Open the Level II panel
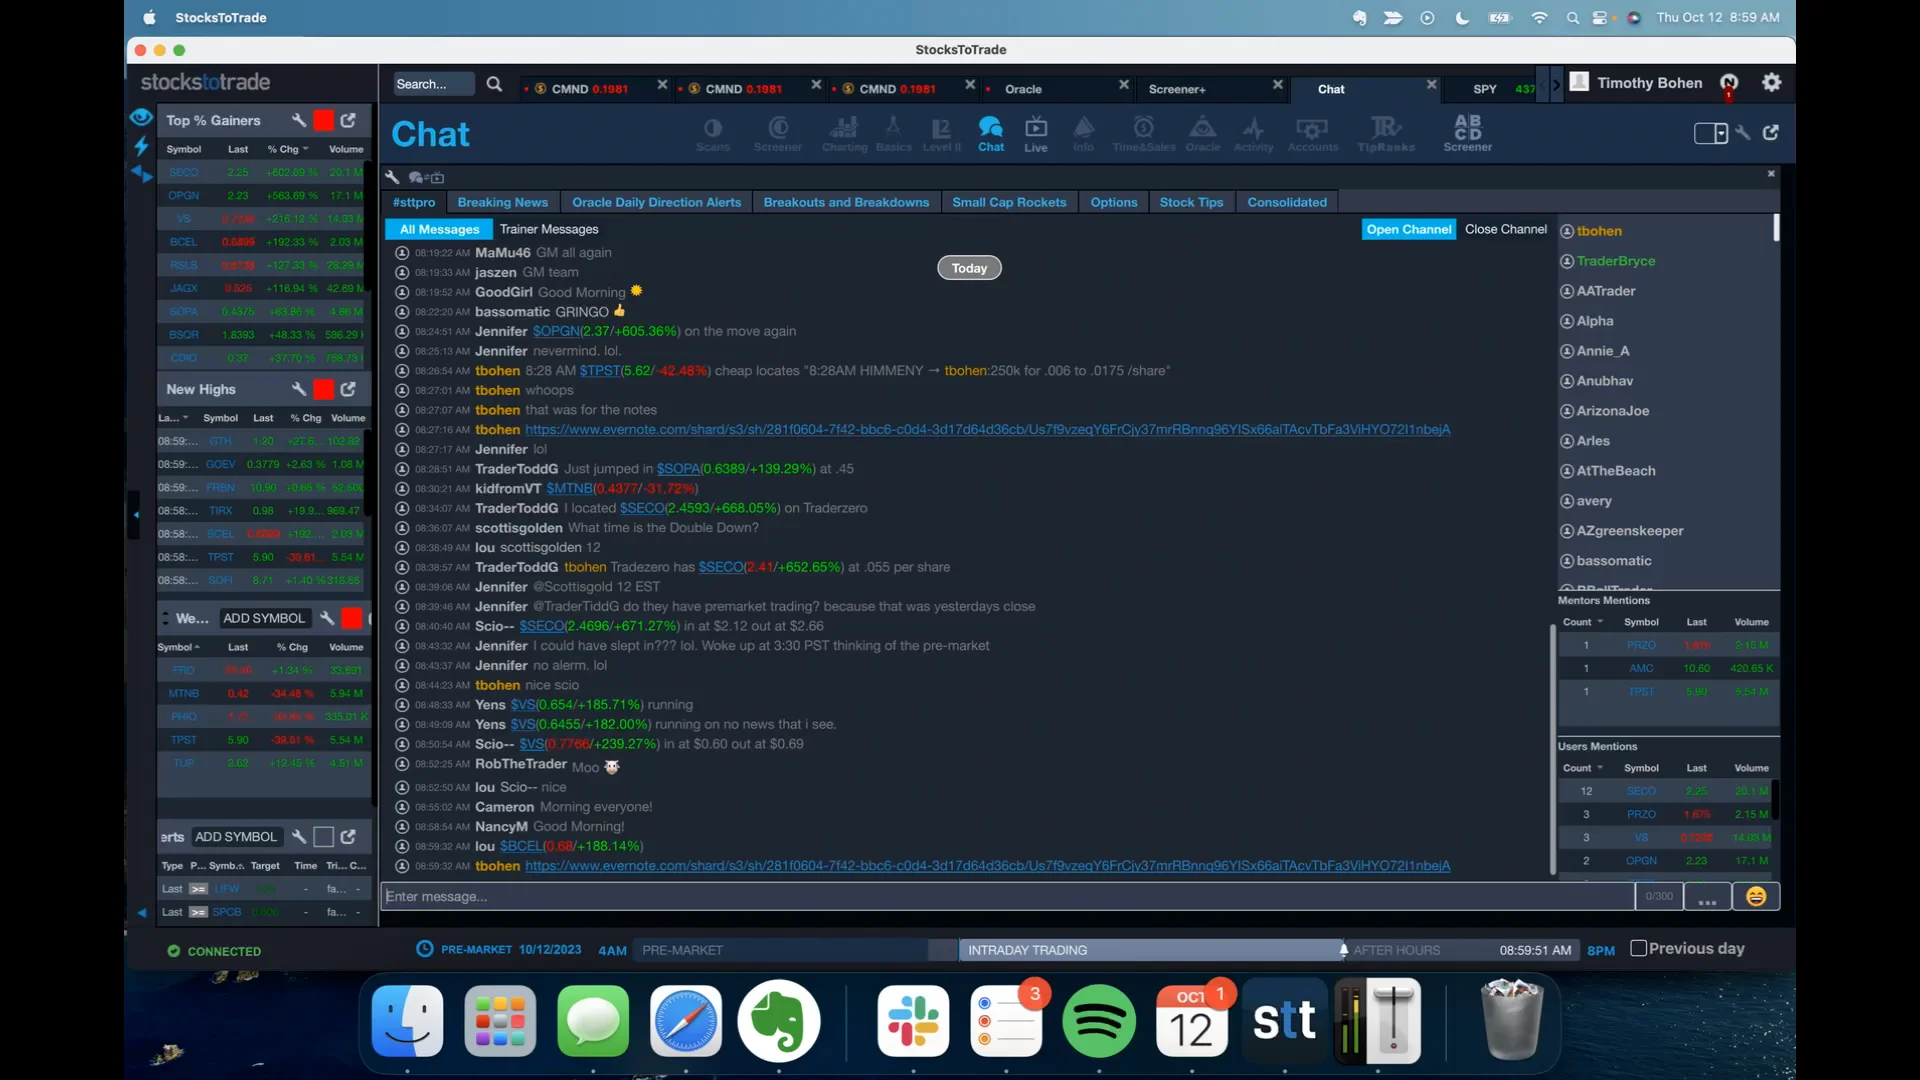Screen dimensions: 1920x1080 tap(941, 133)
